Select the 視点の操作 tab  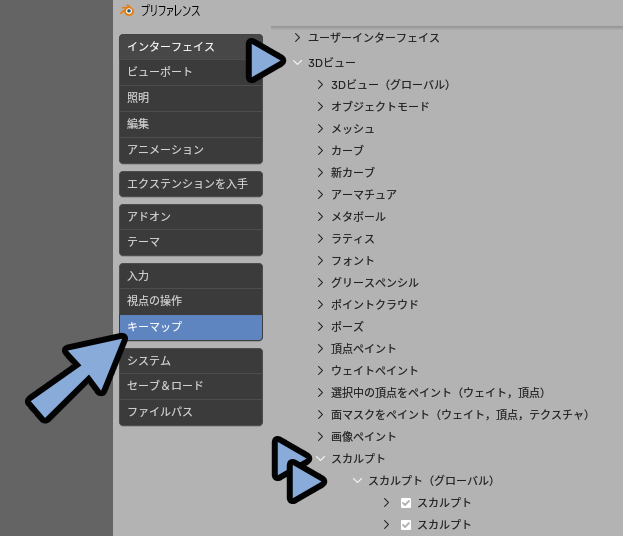click(x=190, y=301)
